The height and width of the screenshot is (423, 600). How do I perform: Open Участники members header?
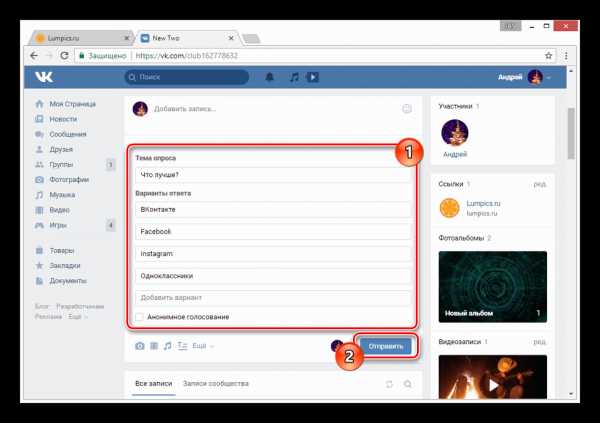tap(455, 106)
